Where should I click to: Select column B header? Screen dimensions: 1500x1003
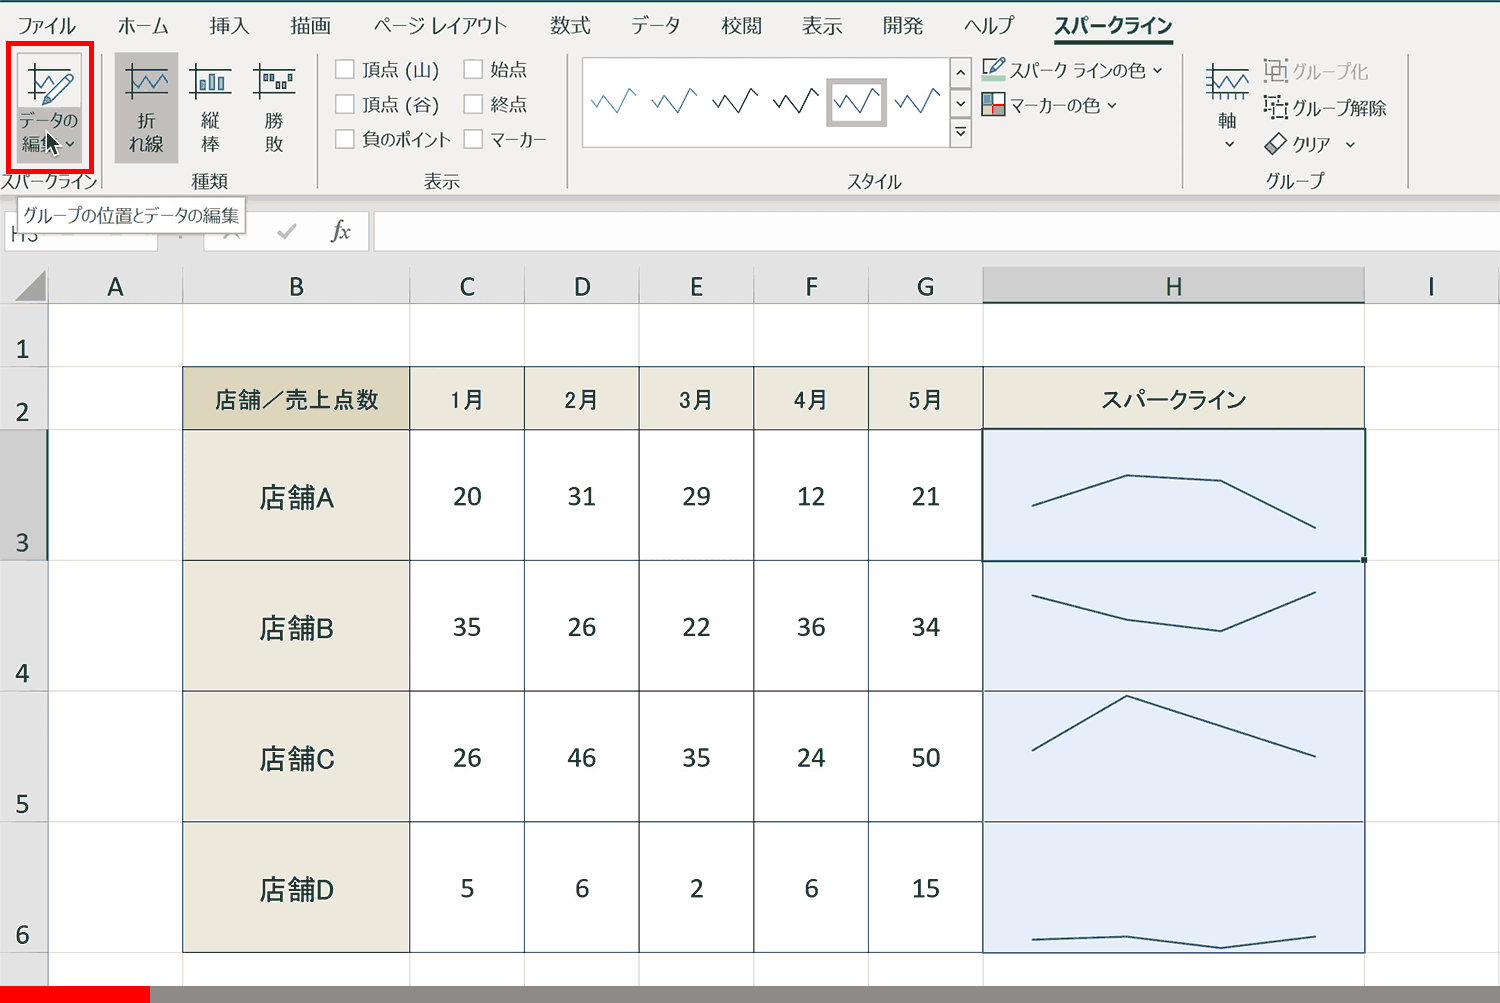point(296,286)
